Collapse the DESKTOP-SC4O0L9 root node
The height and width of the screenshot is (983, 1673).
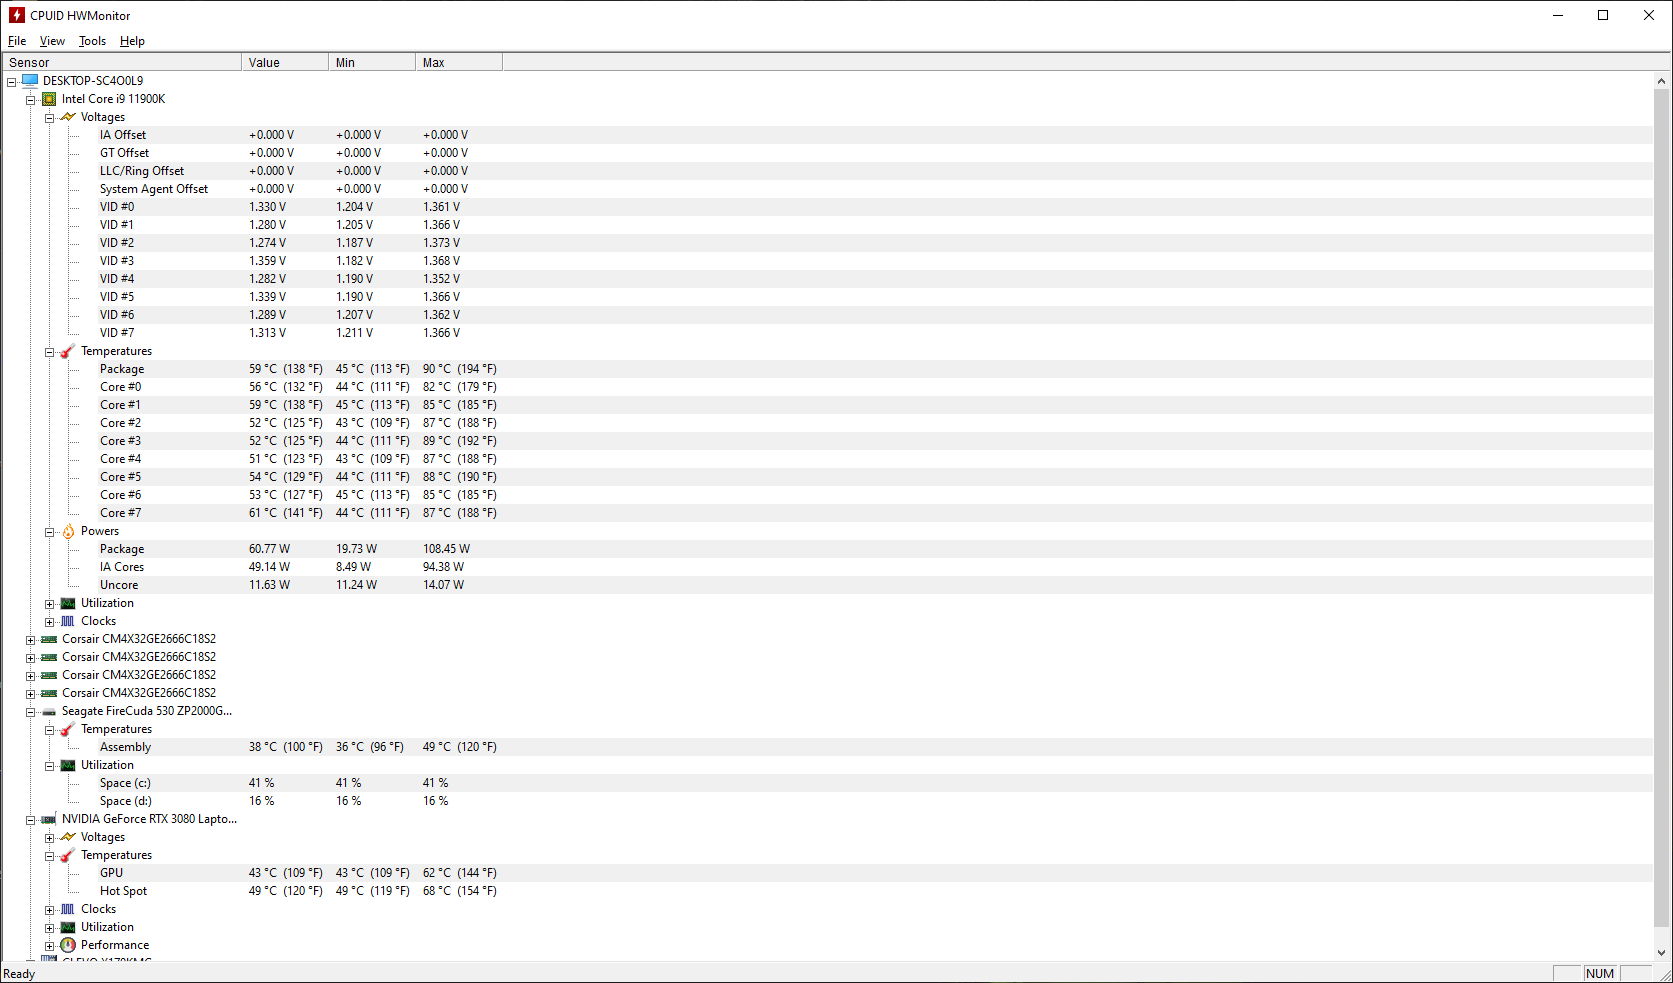point(12,82)
